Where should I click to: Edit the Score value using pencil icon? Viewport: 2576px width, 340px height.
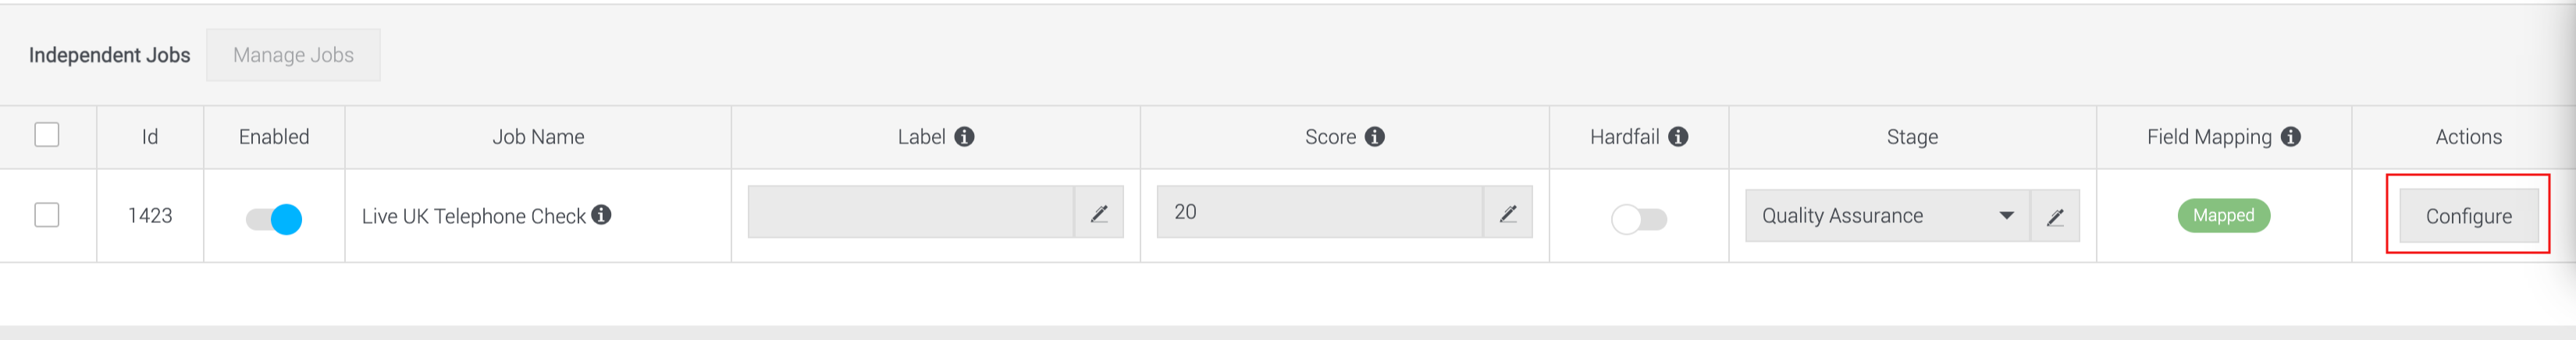1508,212
